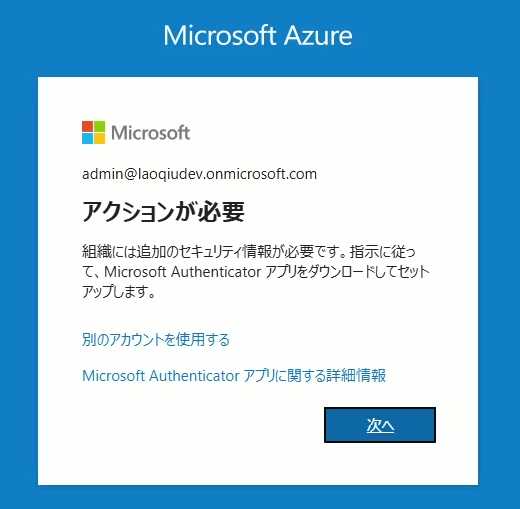The height and width of the screenshot is (509, 520).
Task: Click Microsoft Authenticator text in the description paragraph
Action: 183,272
